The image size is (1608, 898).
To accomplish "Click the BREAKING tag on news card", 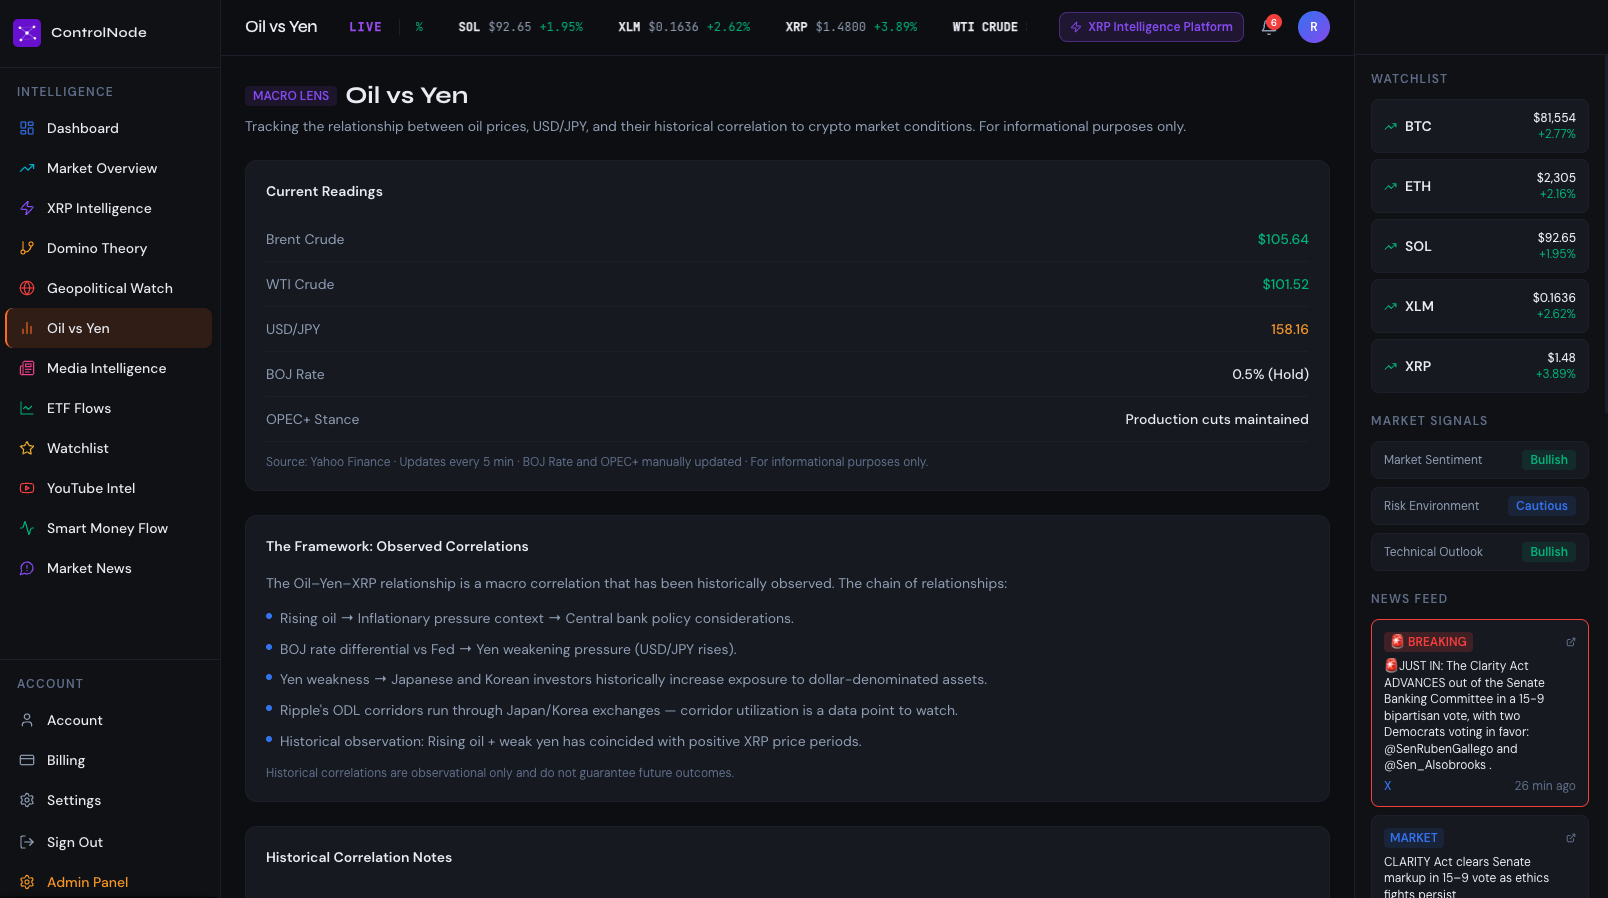I will pyautogui.click(x=1428, y=642).
